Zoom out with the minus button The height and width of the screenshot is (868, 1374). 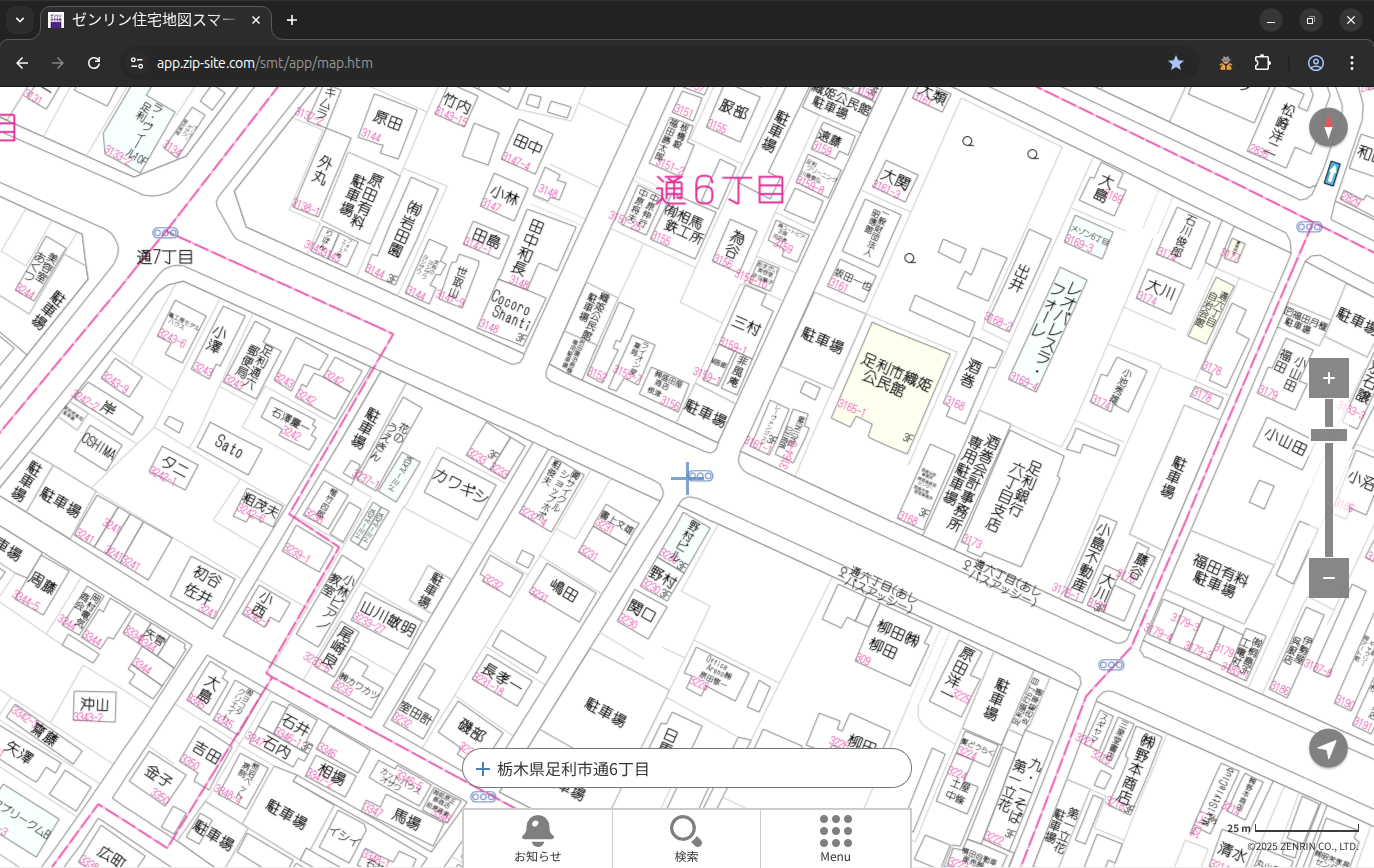coord(1328,578)
